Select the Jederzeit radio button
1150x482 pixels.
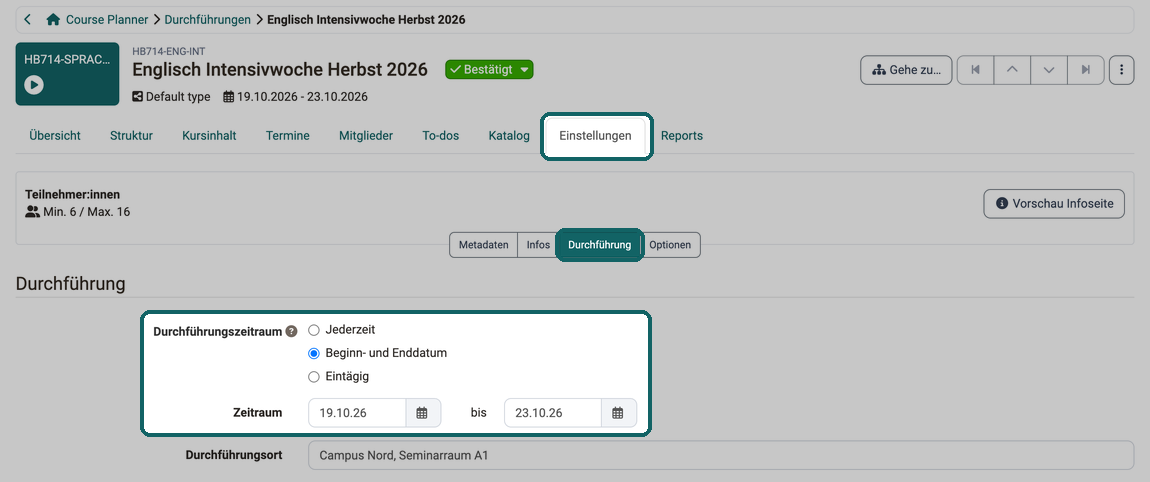pyautogui.click(x=314, y=330)
